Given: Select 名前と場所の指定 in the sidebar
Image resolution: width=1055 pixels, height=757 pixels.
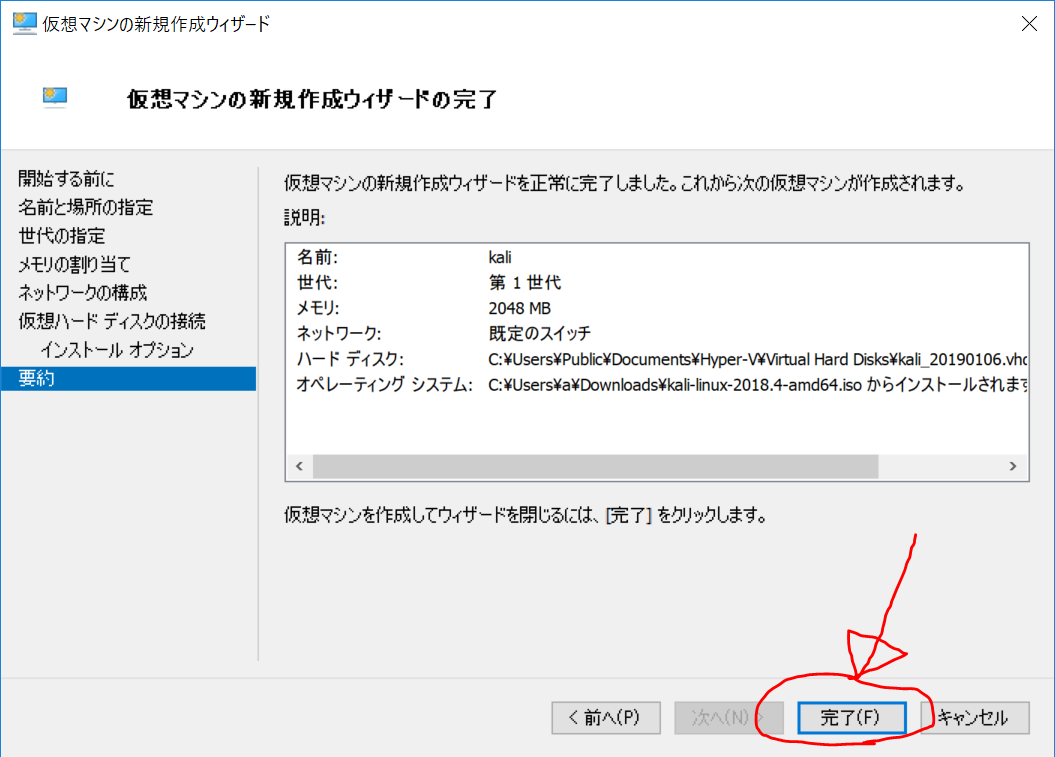Looking at the screenshot, I should (x=86, y=208).
